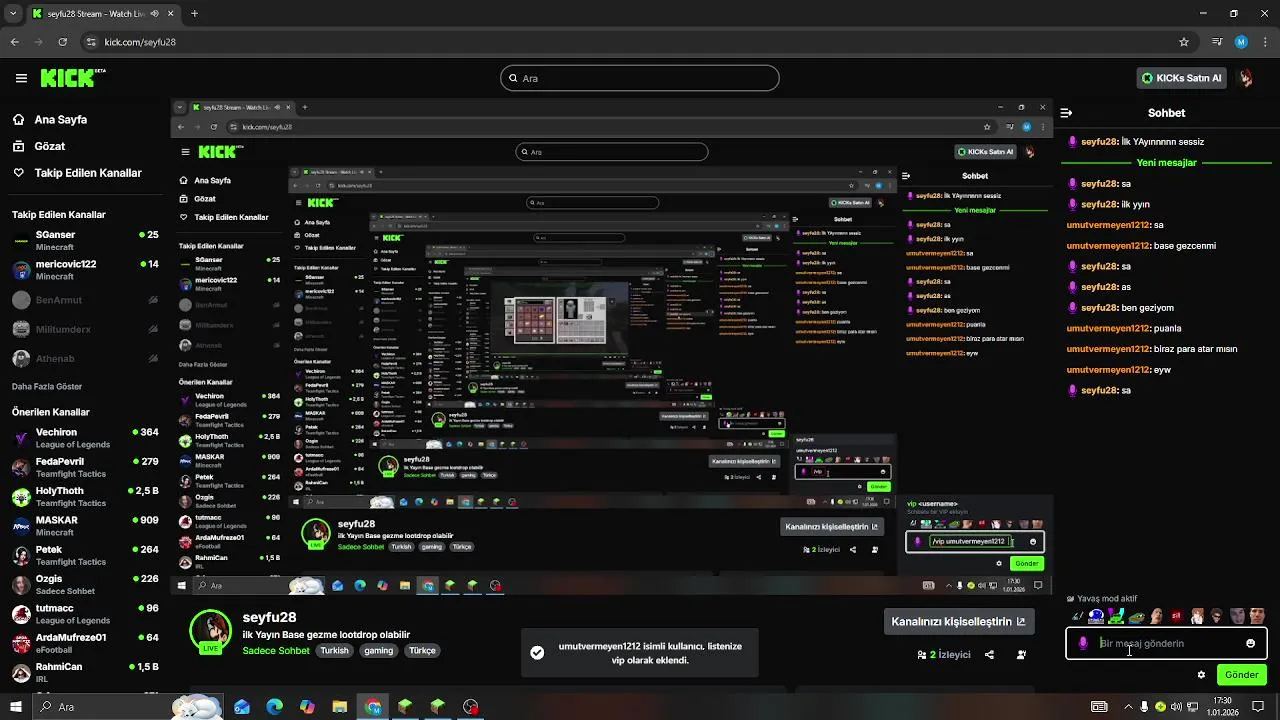Click the Ara search field in Kick header

pyautogui.click(x=640, y=78)
